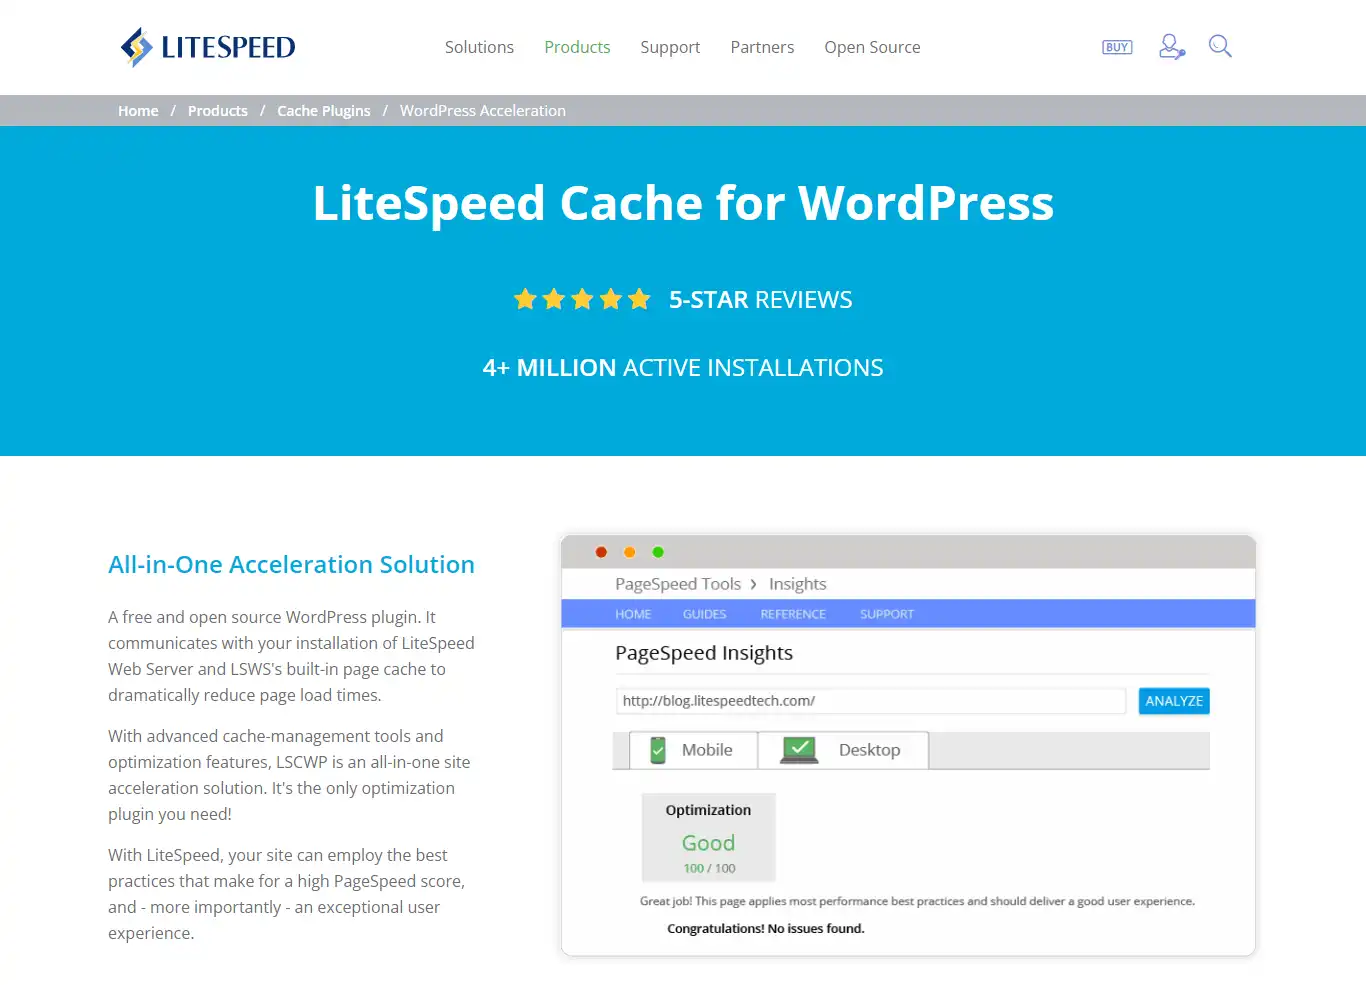Click LiteSpeed Cache for WordPress heading

pos(683,203)
